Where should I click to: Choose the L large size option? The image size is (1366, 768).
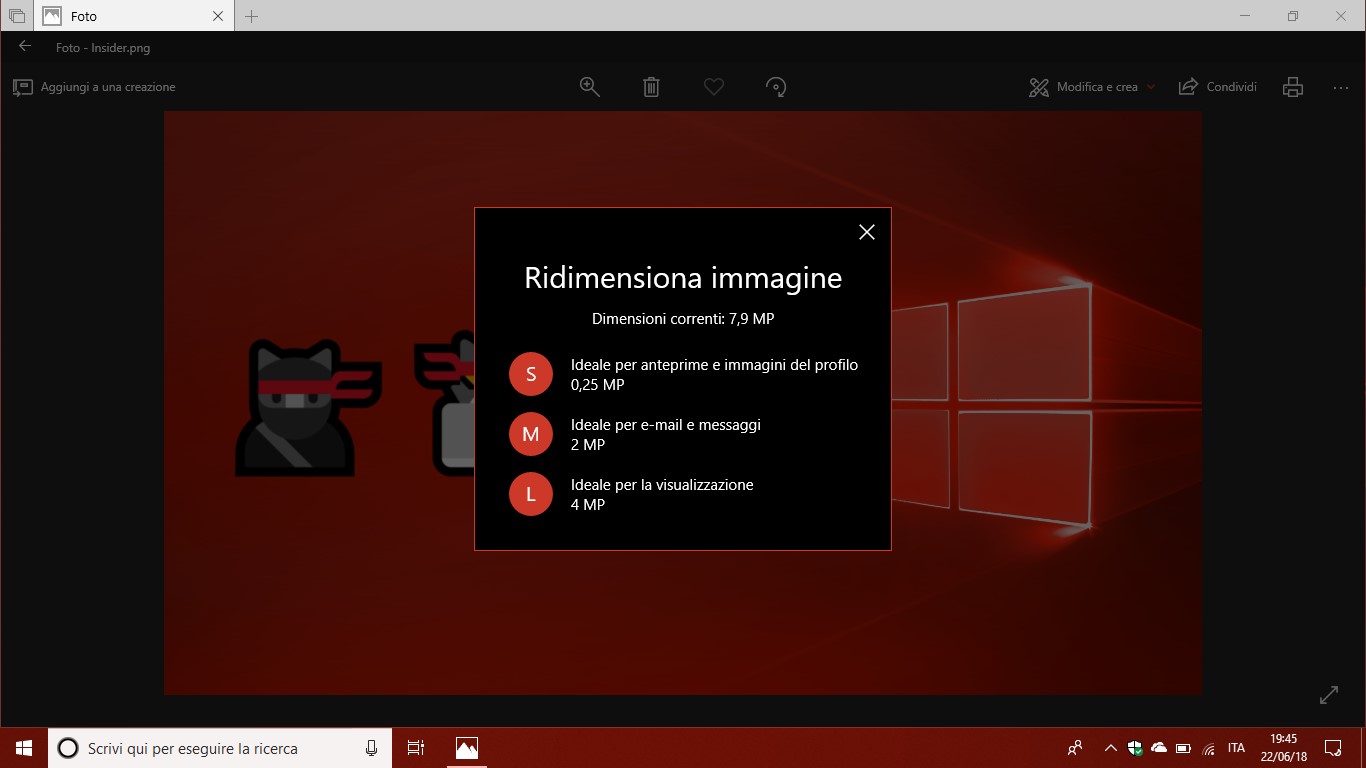pyautogui.click(x=531, y=494)
